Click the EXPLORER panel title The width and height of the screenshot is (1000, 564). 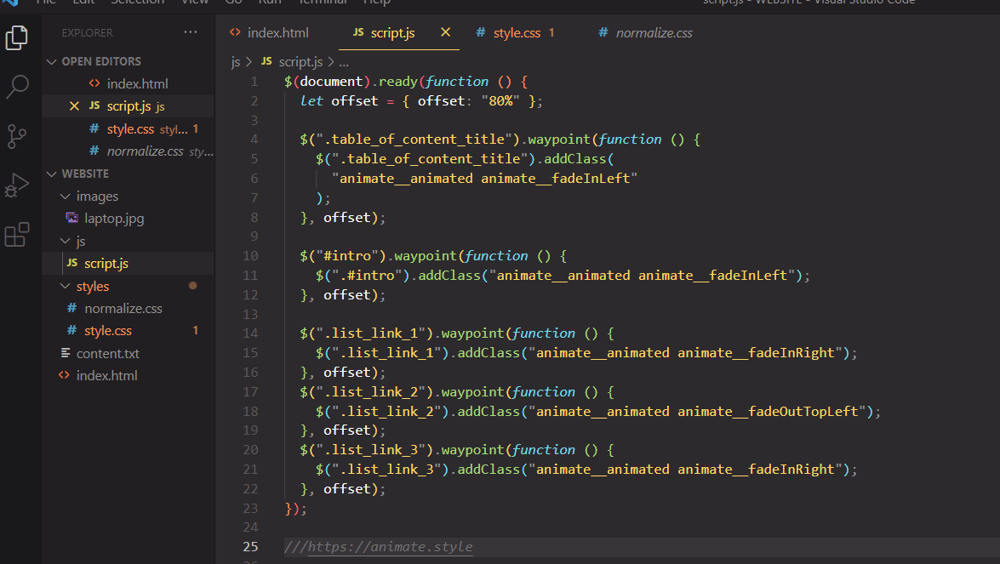click(87, 33)
